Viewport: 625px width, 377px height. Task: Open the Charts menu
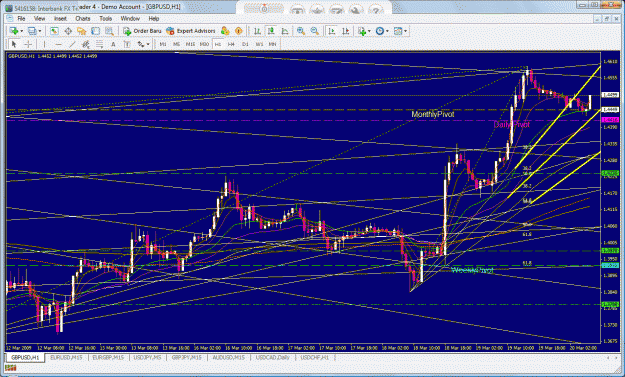click(83, 19)
